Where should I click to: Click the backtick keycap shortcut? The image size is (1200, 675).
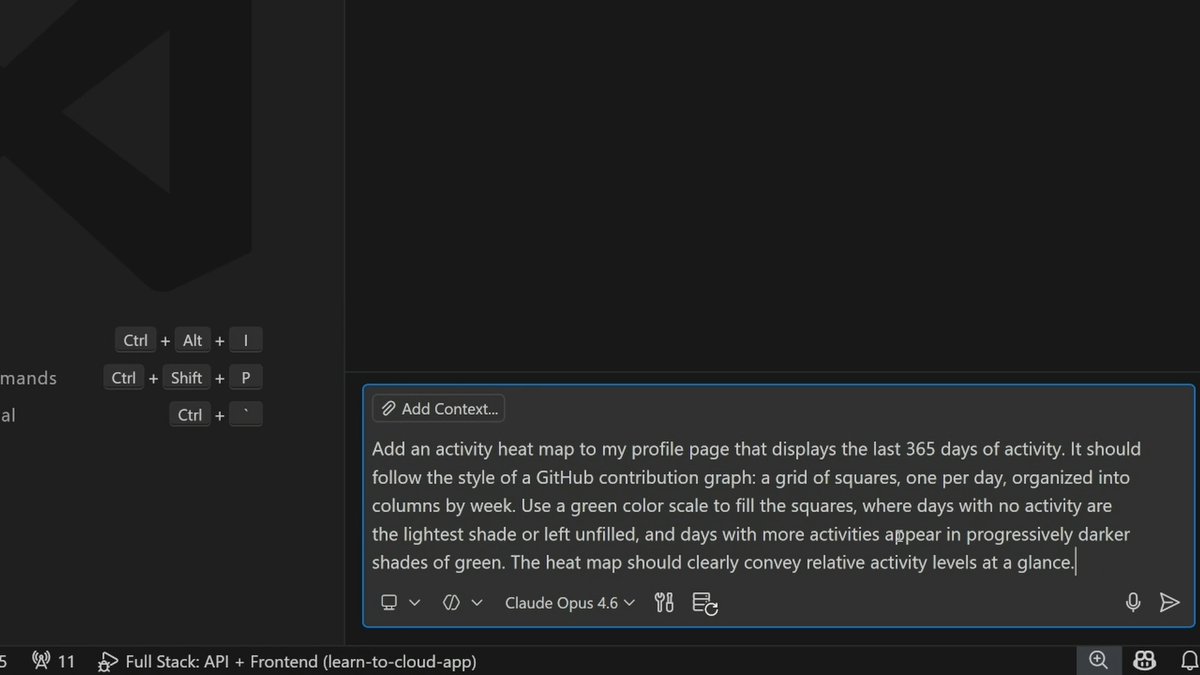click(x=245, y=414)
